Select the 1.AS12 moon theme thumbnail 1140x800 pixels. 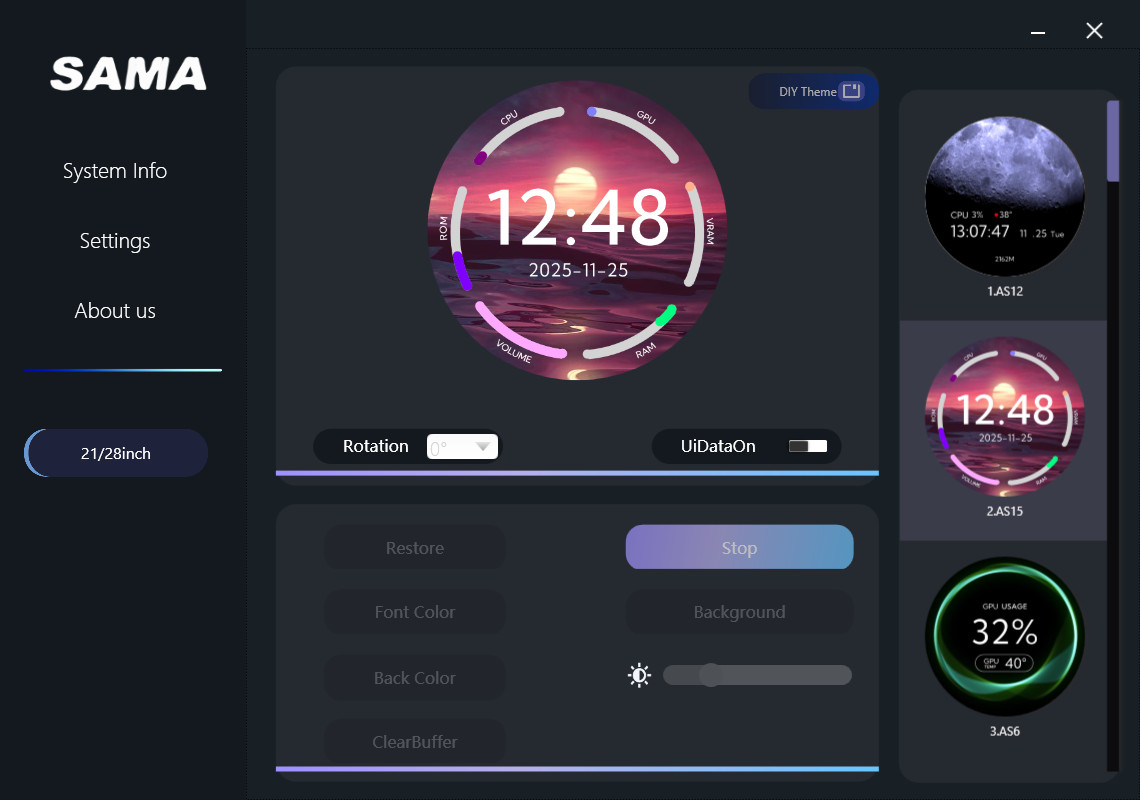click(x=1003, y=196)
